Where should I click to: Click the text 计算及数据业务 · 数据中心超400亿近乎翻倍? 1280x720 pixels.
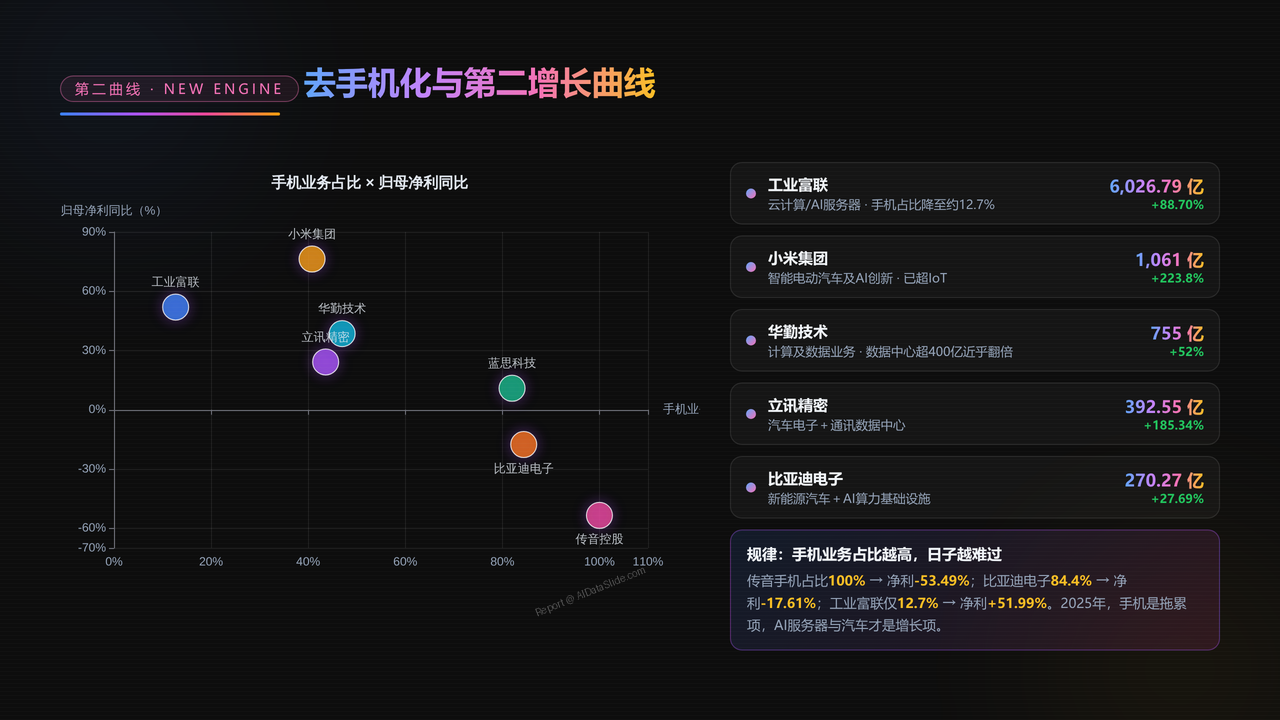(x=890, y=352)
